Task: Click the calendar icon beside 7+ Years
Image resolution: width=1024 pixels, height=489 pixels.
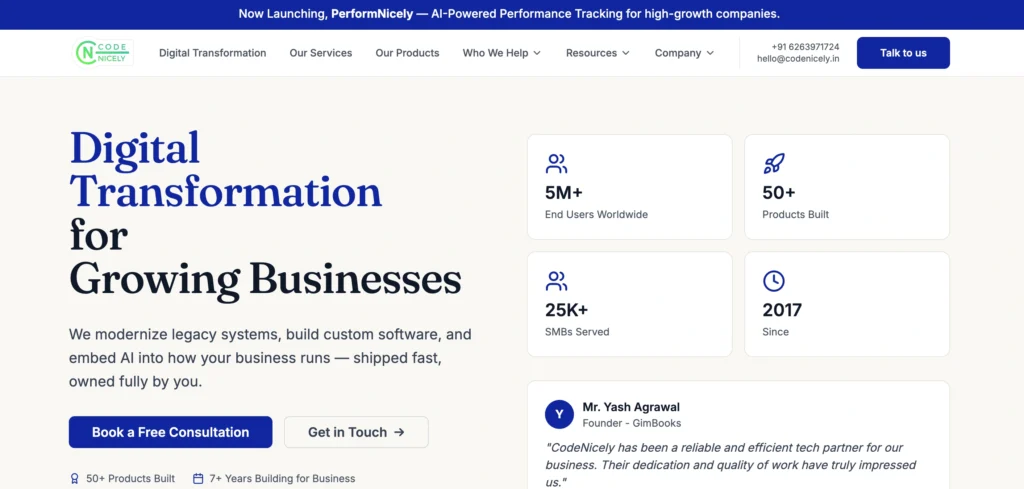Action: [x=198, y=479]
